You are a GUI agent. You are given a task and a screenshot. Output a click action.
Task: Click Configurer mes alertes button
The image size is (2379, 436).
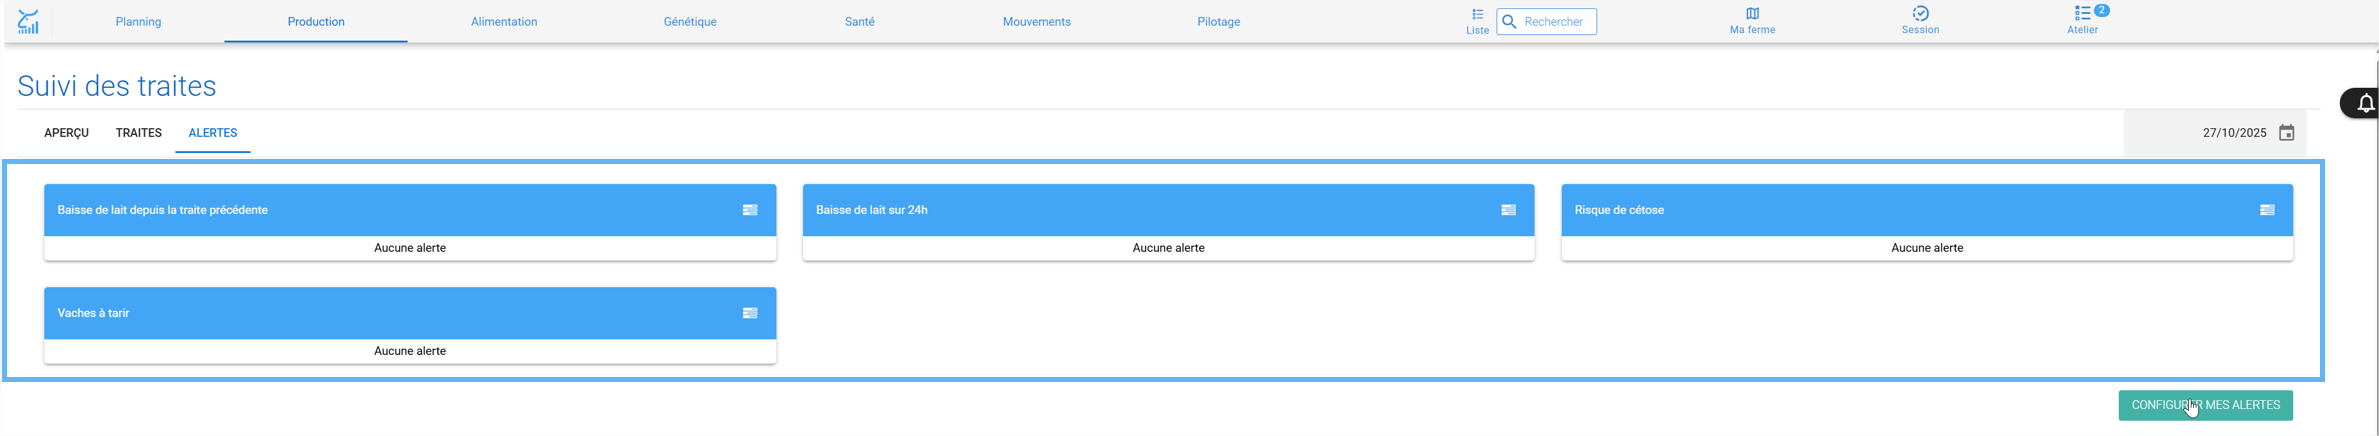(x=2205, y=405)
